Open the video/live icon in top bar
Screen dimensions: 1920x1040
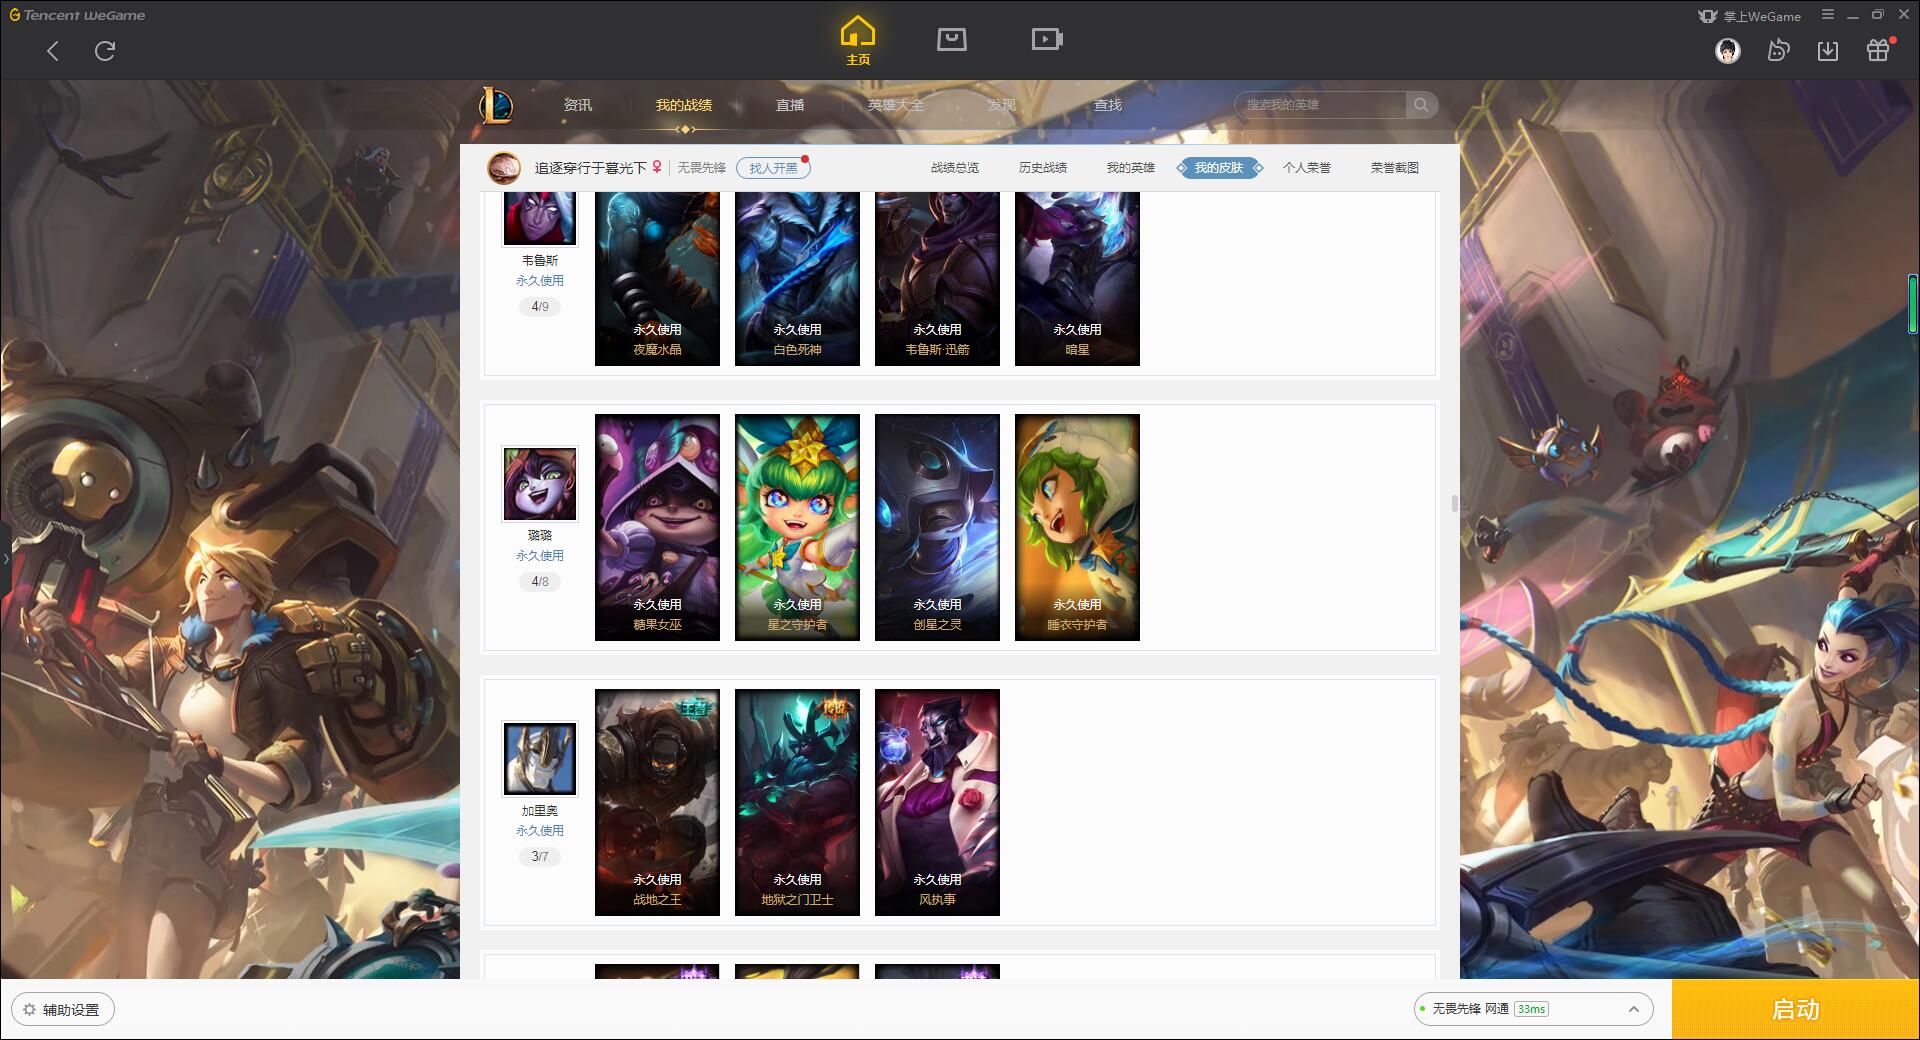click(1047, 39)
